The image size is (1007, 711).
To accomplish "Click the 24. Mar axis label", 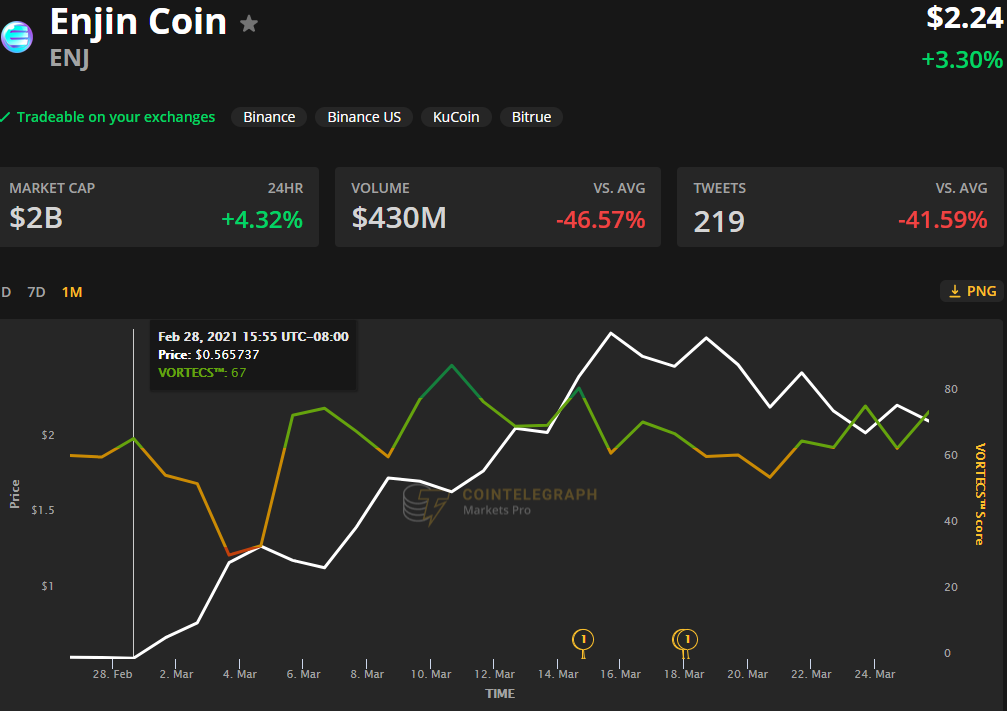I will tap(875, 674).
